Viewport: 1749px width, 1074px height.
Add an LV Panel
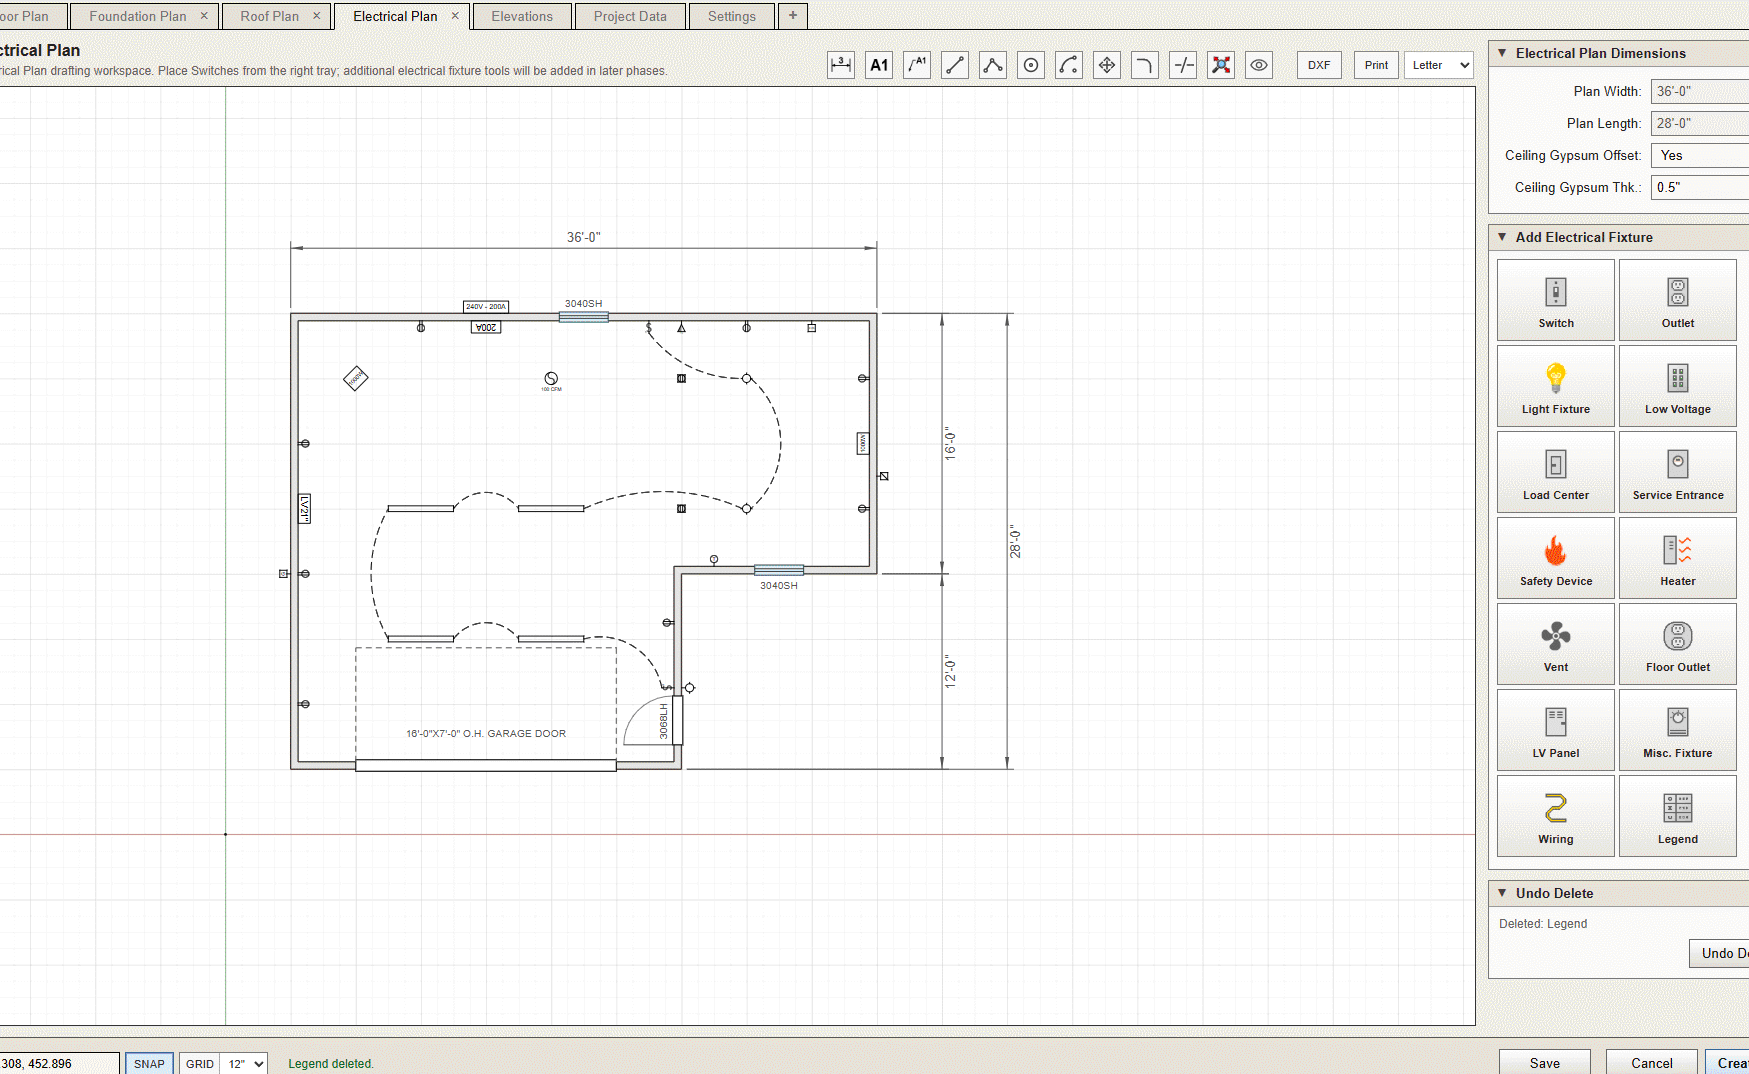coord(1556,730)
